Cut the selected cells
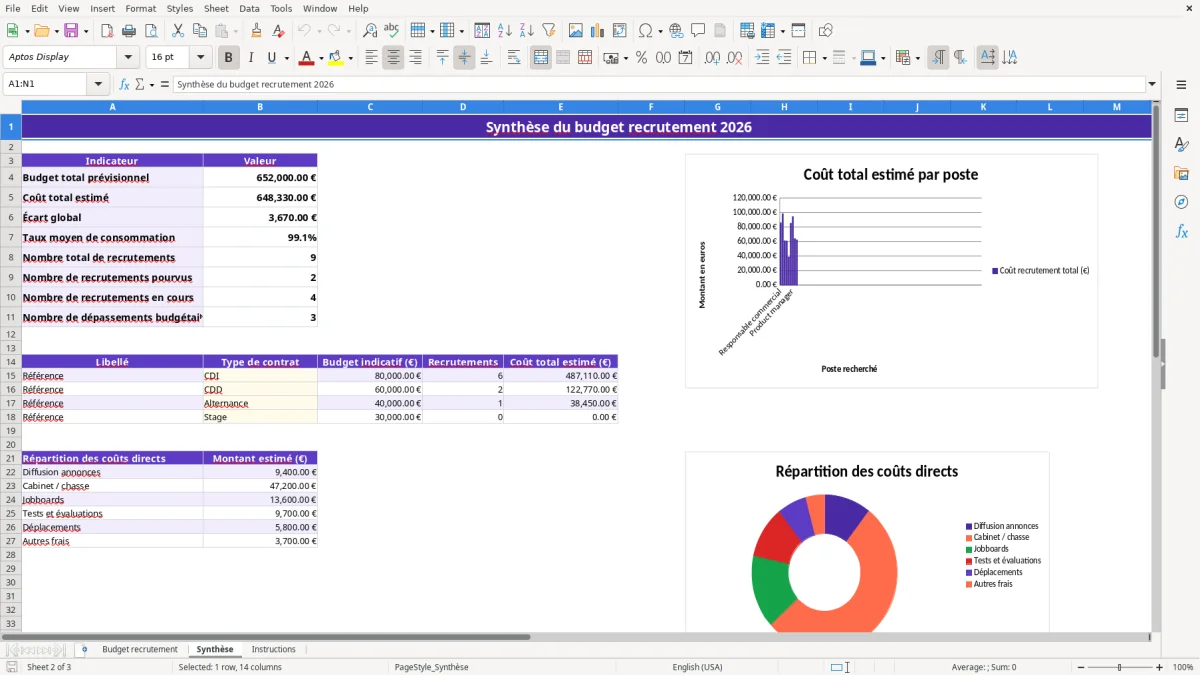1200x675 pixels. (178, 31)
